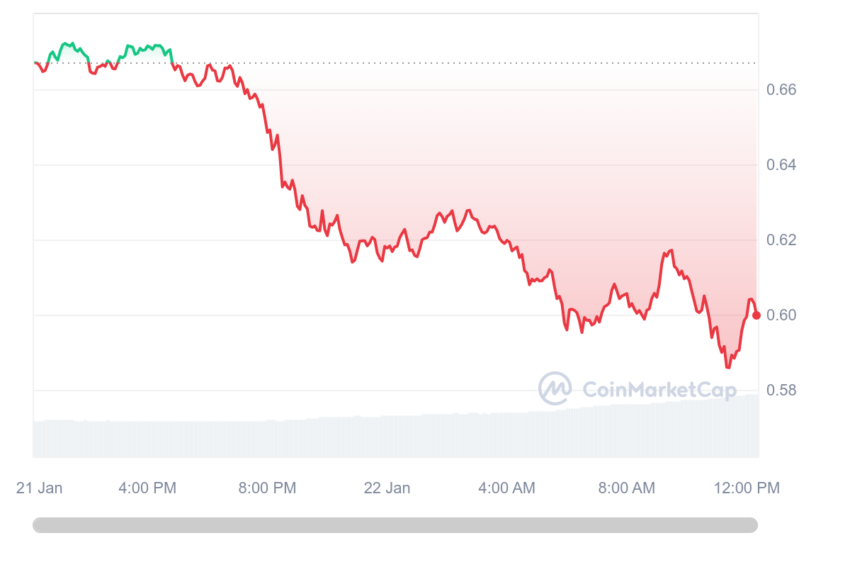Select the 4:00 PM time label
Image resolution: width=850 pixels, height=567 pixels.
(147, 488)
